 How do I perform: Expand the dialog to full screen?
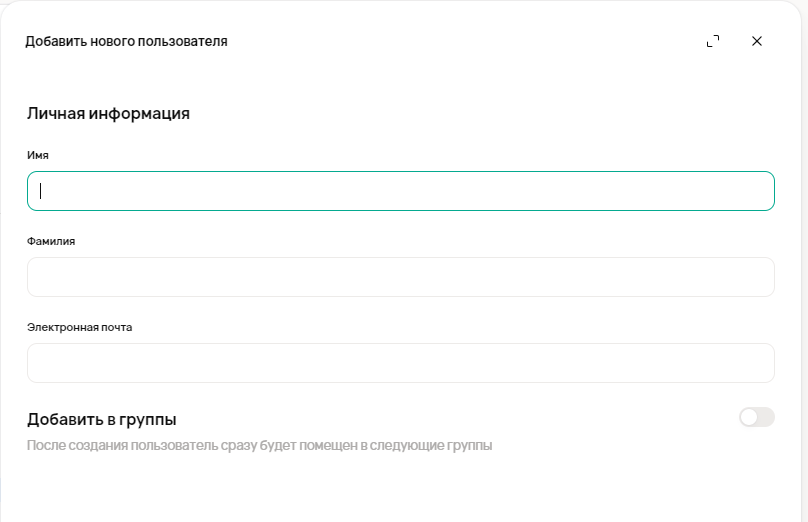[713, 41]
